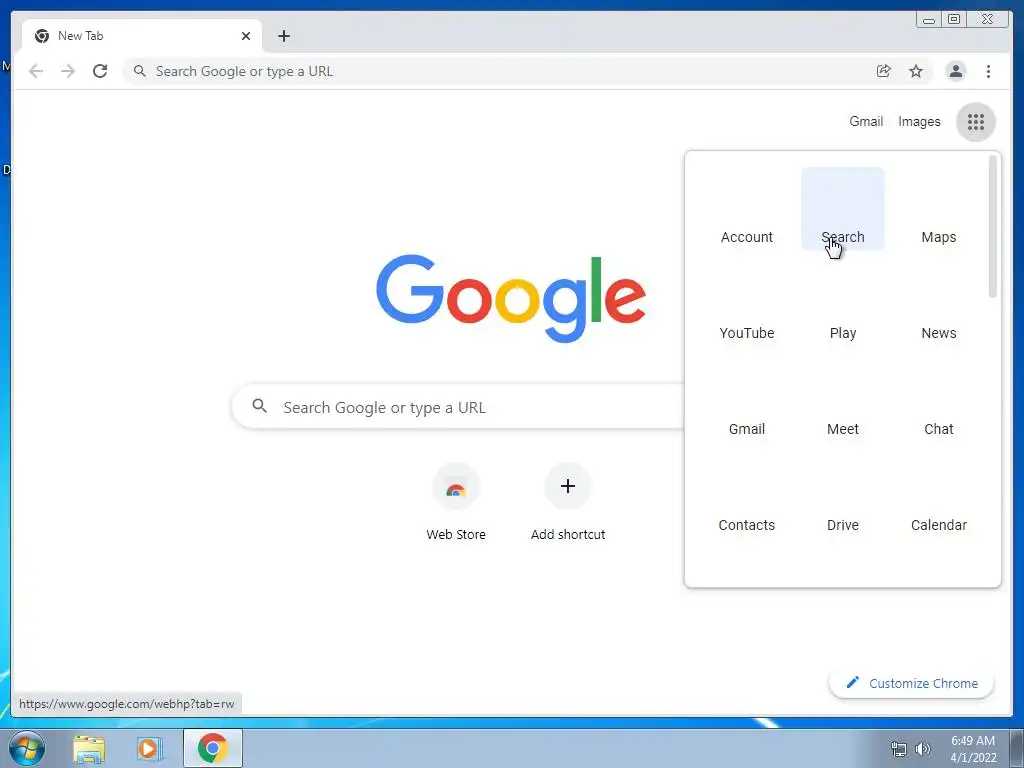
Task: Open the Web Store shortcut
Action: coord(456,503)
